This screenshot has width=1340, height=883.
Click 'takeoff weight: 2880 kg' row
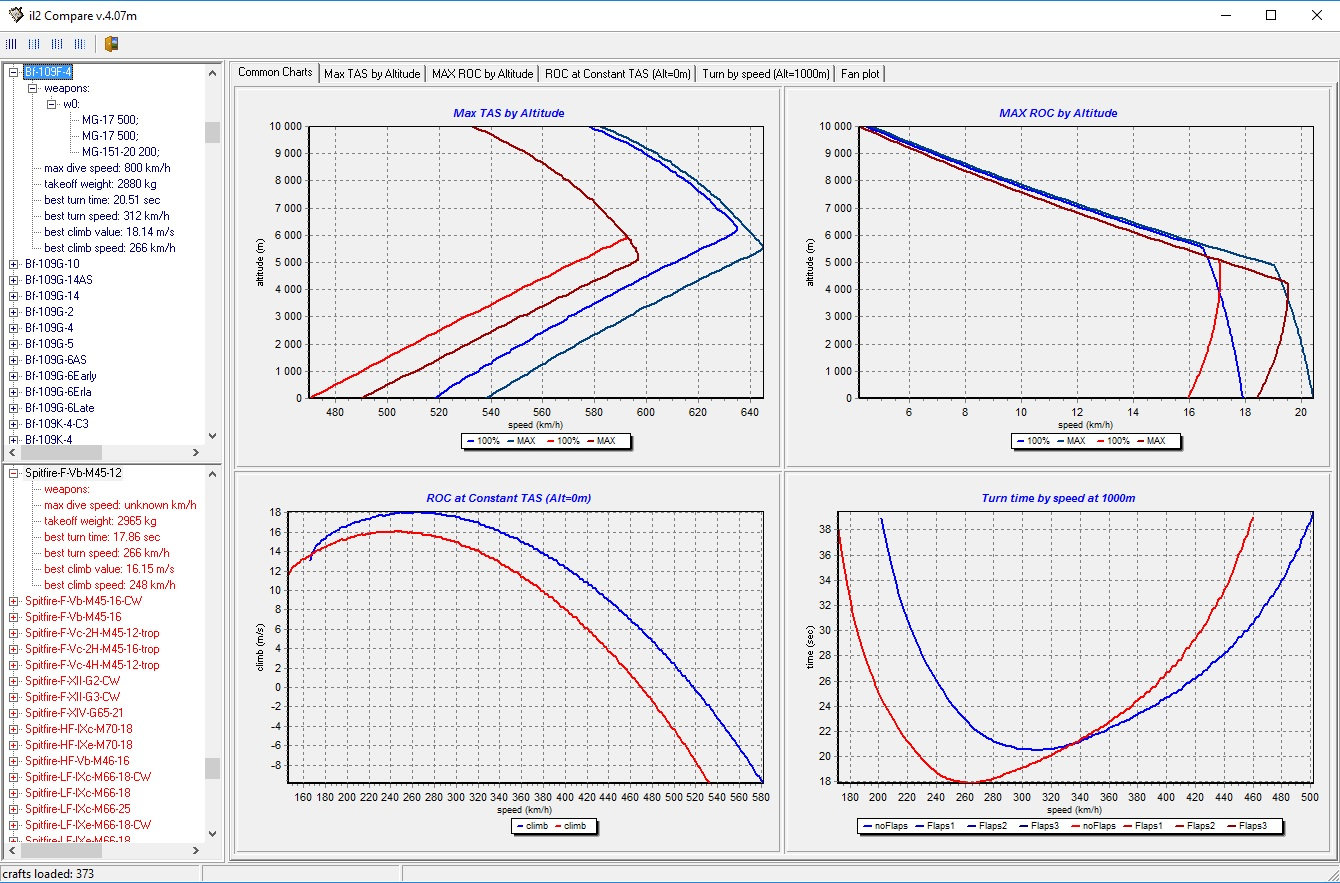(x=100, y=184)
